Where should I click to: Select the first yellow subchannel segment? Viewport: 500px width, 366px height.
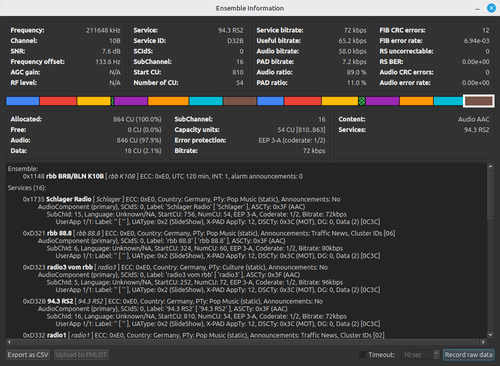94,101
